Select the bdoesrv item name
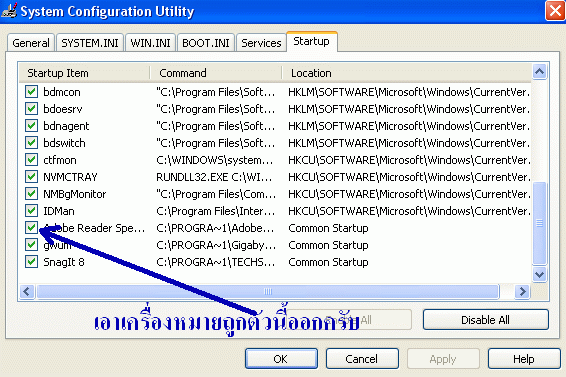The height and width of the screenshot is (377, 566). point(63,109)
